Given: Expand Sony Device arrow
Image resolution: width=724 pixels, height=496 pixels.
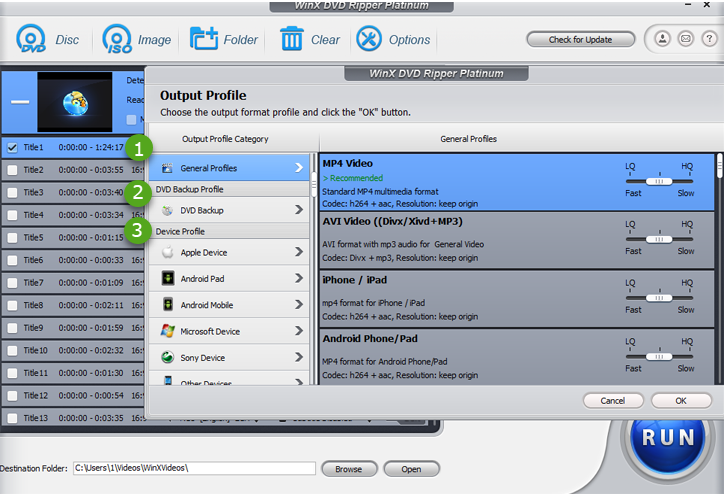Looking at the screenshot, I should click(x=299, y=357).
